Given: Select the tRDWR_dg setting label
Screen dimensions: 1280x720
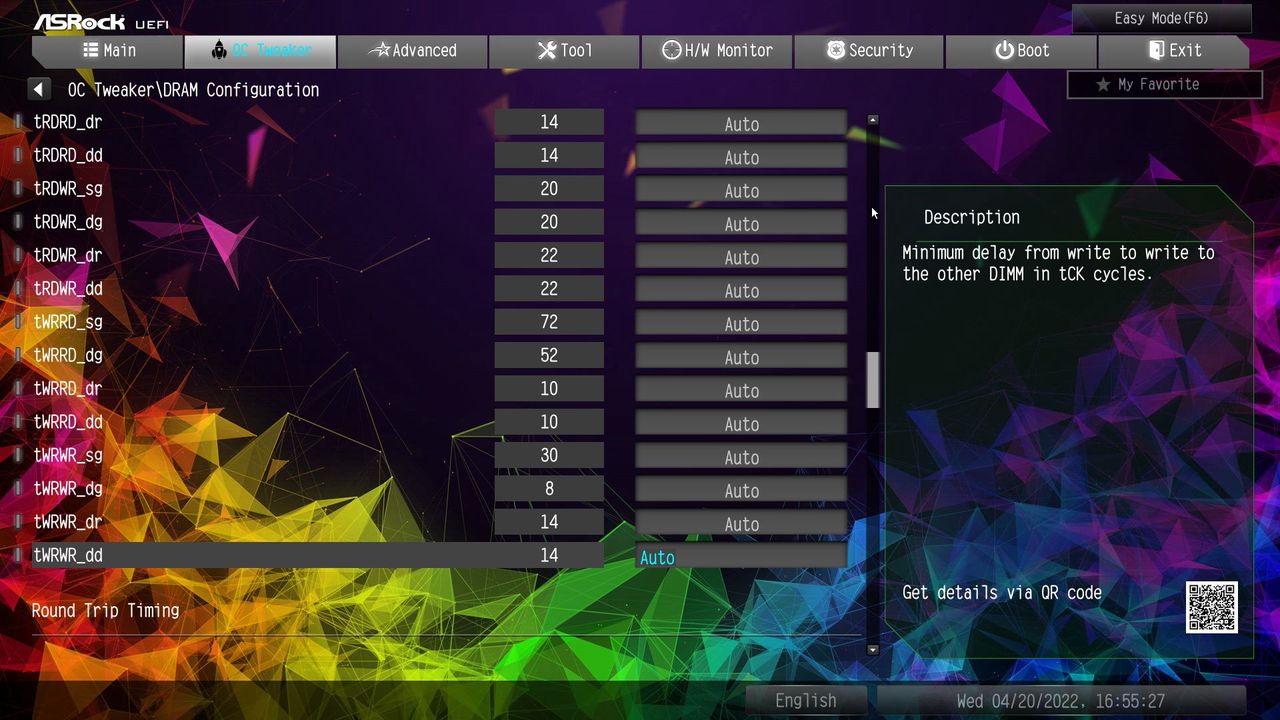Looking at the screenshot, I should 68,222.
